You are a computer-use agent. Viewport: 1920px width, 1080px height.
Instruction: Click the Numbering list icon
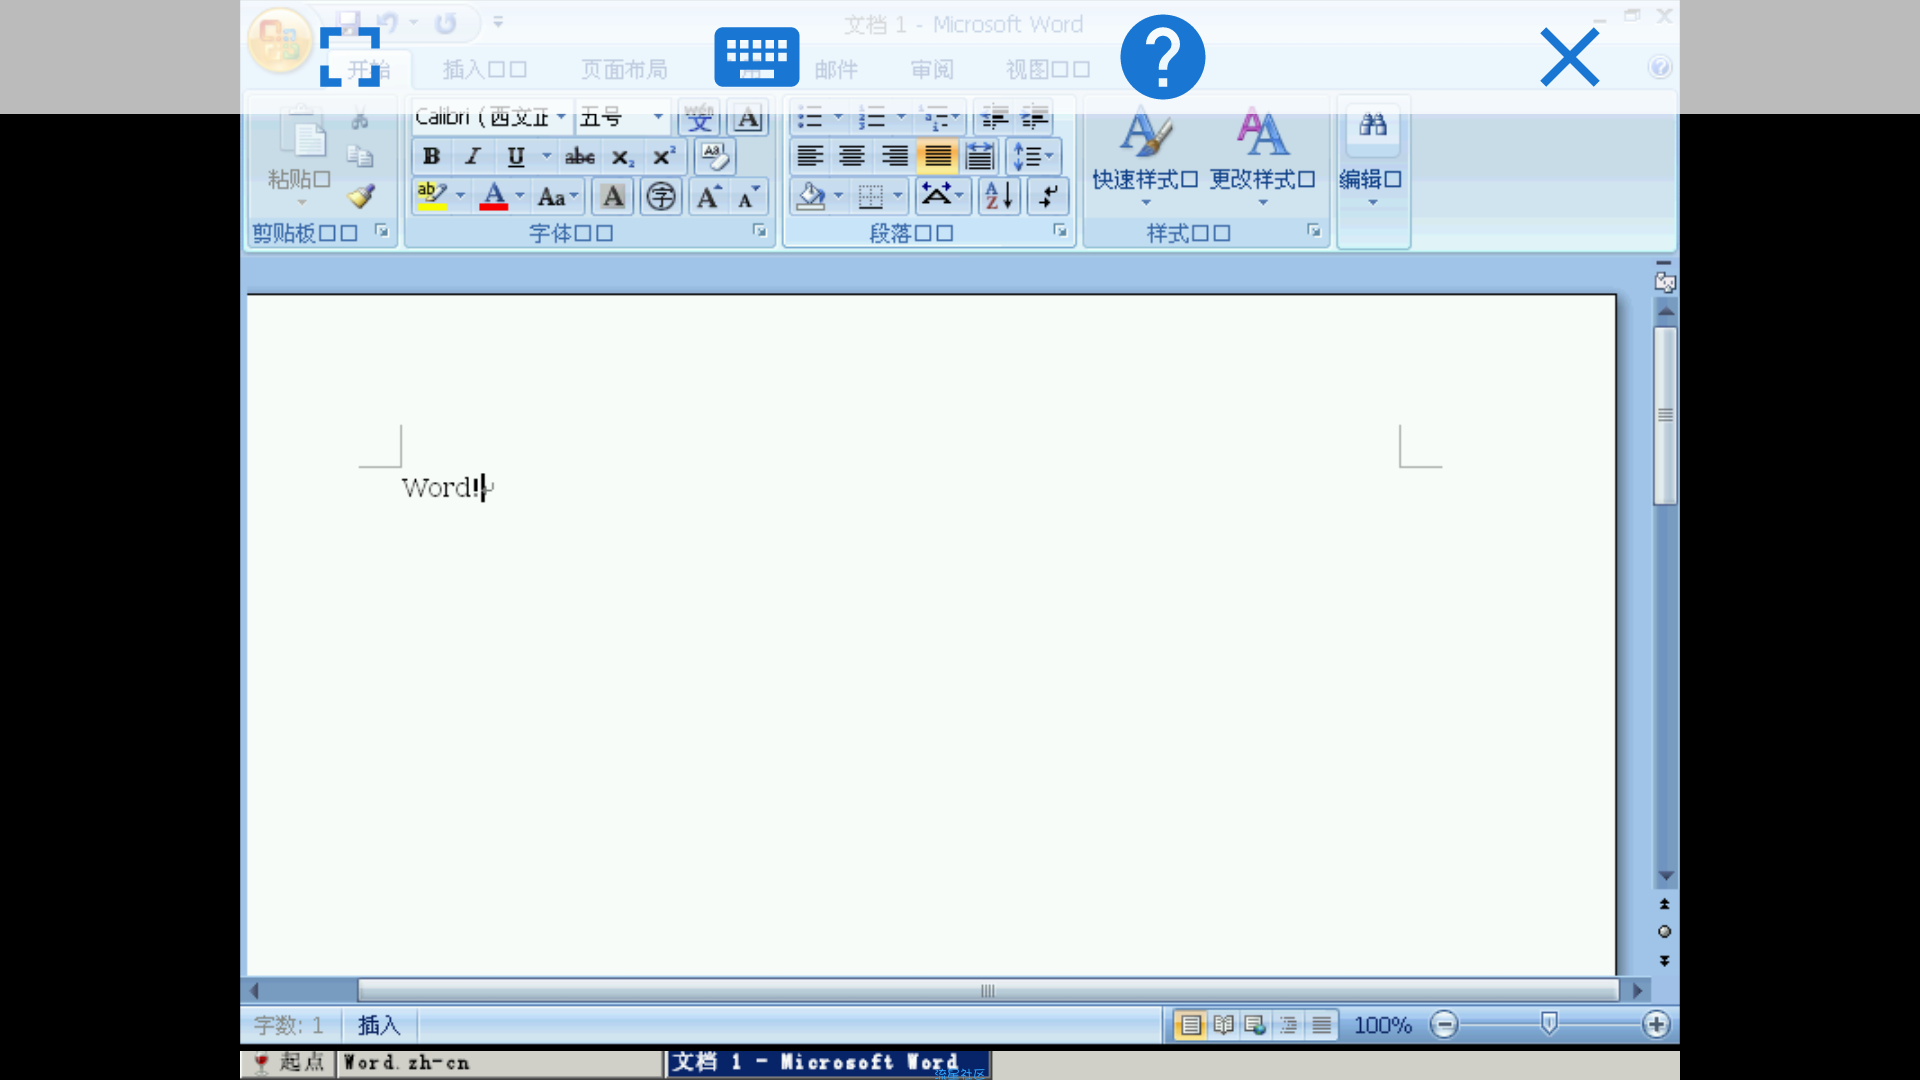coord(872,118)
